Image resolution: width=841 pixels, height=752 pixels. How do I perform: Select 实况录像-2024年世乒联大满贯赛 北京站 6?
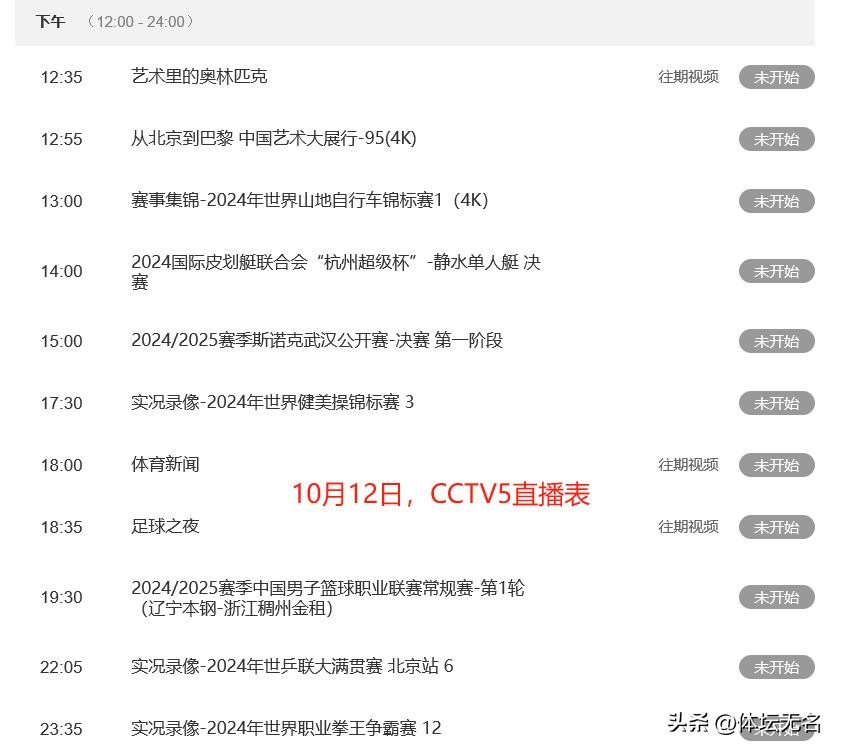[292, 667]
